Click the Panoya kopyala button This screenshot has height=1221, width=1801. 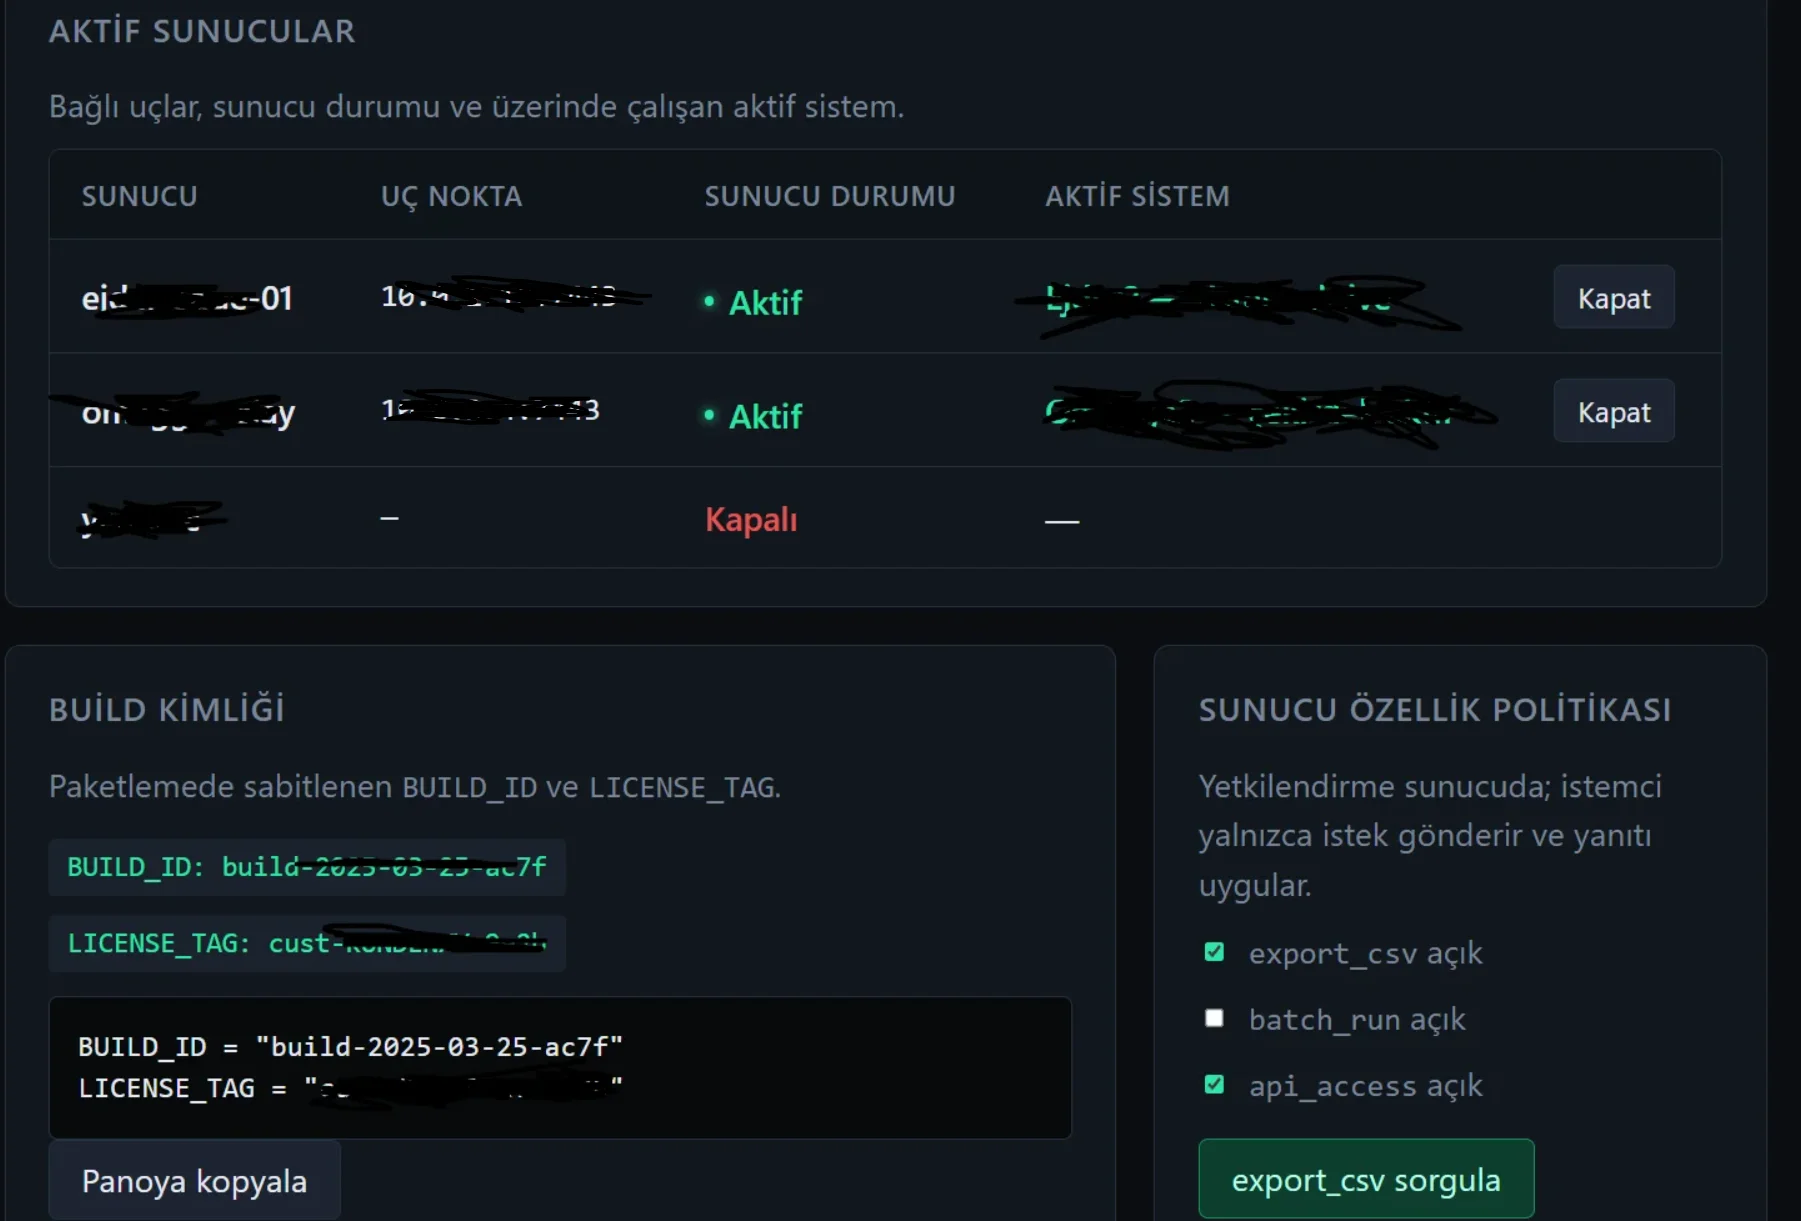[194, 1181]
